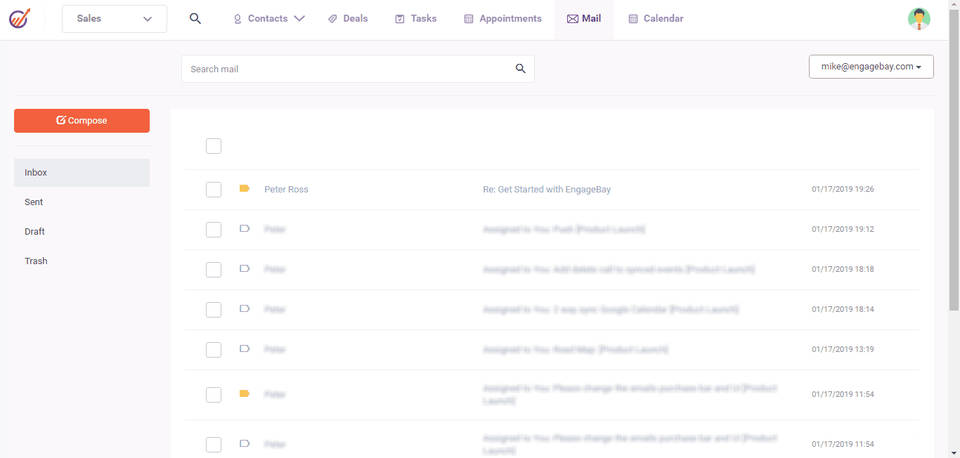Click the EngageBay logo icon
Screen dimensions: 960x458
pyautogui.click(x=19, y=19)
